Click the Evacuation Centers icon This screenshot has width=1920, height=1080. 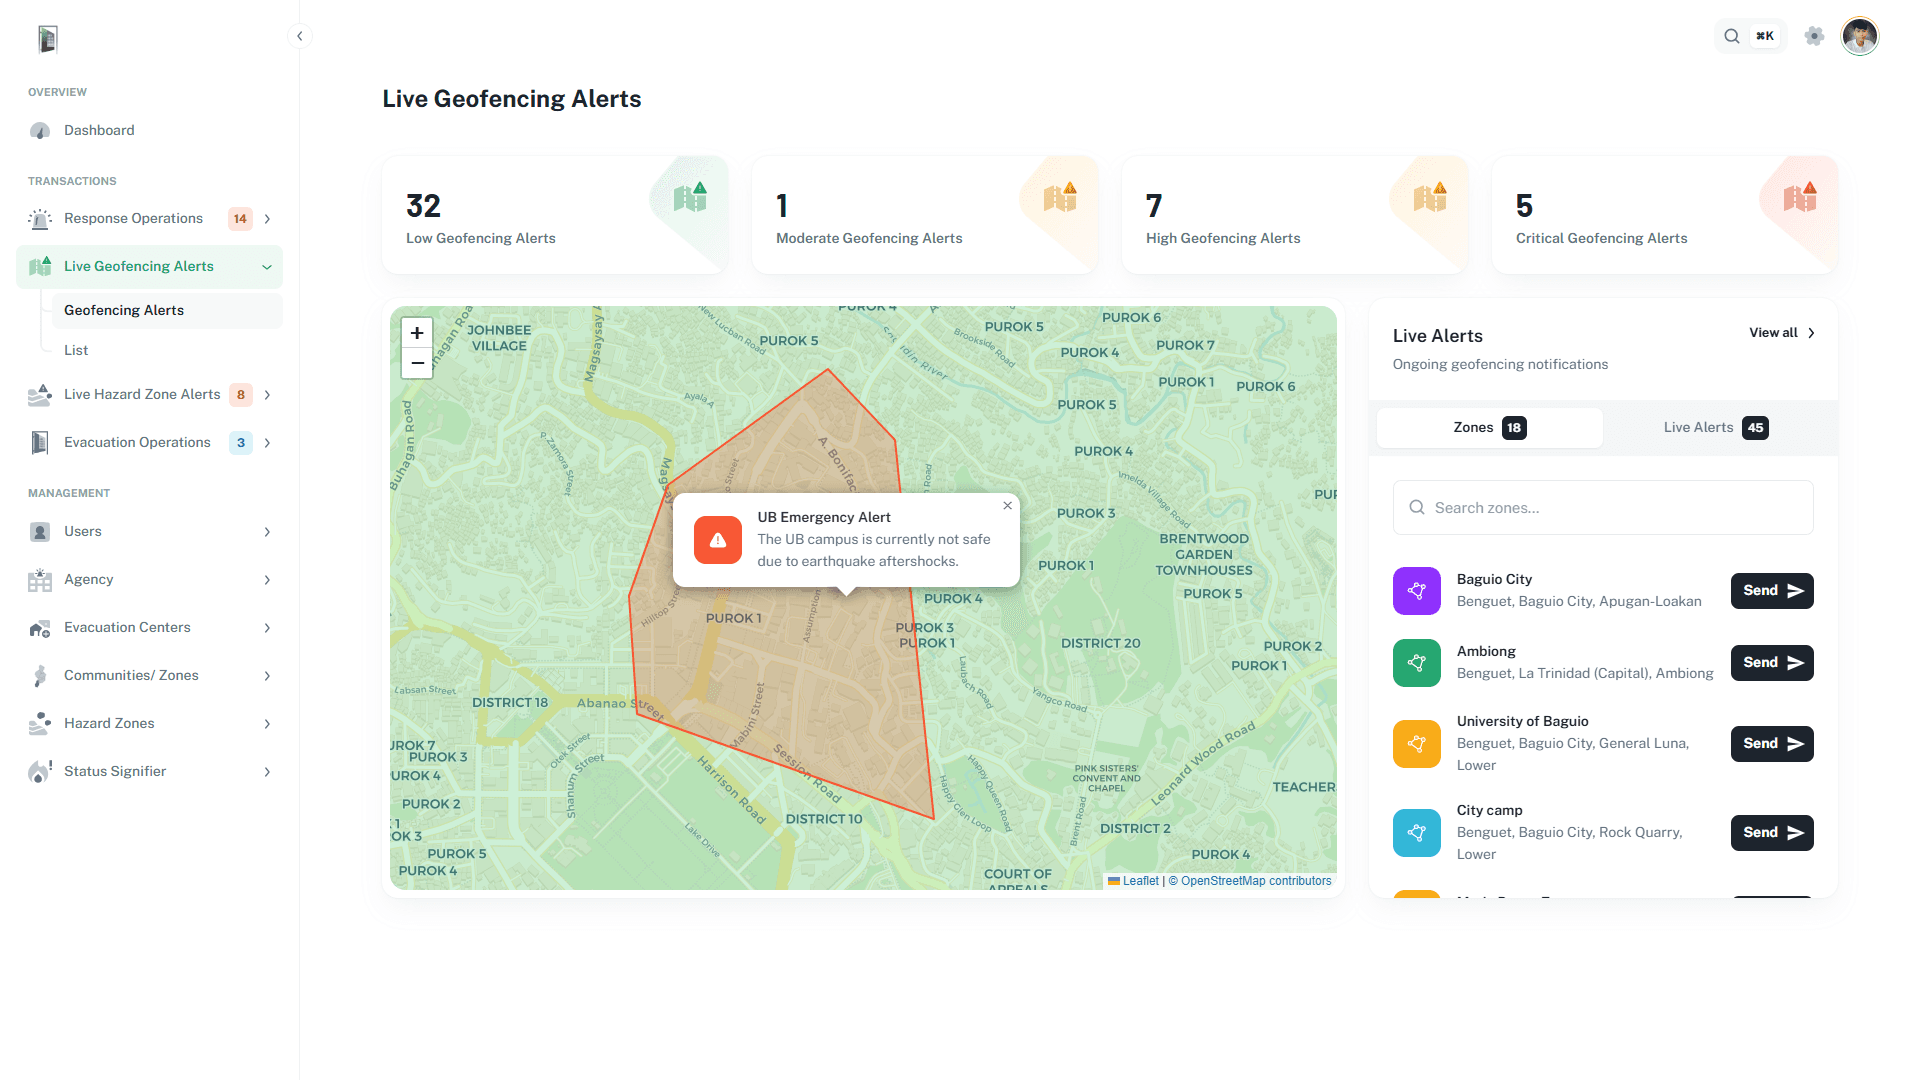point(40,628)
